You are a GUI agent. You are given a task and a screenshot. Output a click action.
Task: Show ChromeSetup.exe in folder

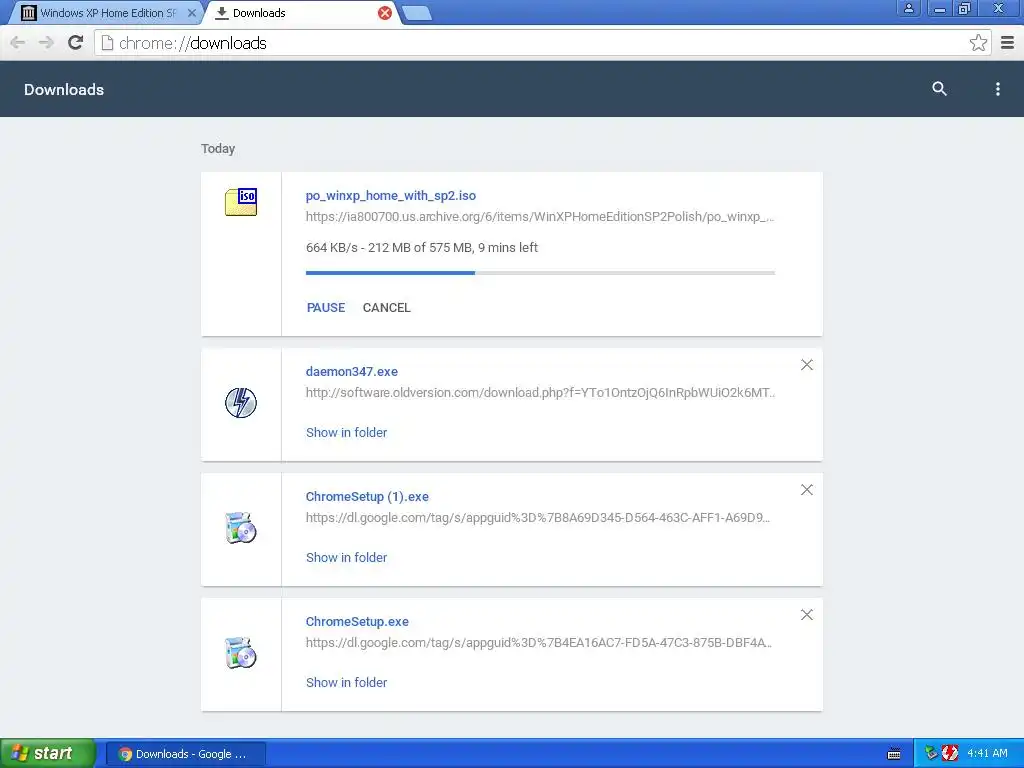346,682
